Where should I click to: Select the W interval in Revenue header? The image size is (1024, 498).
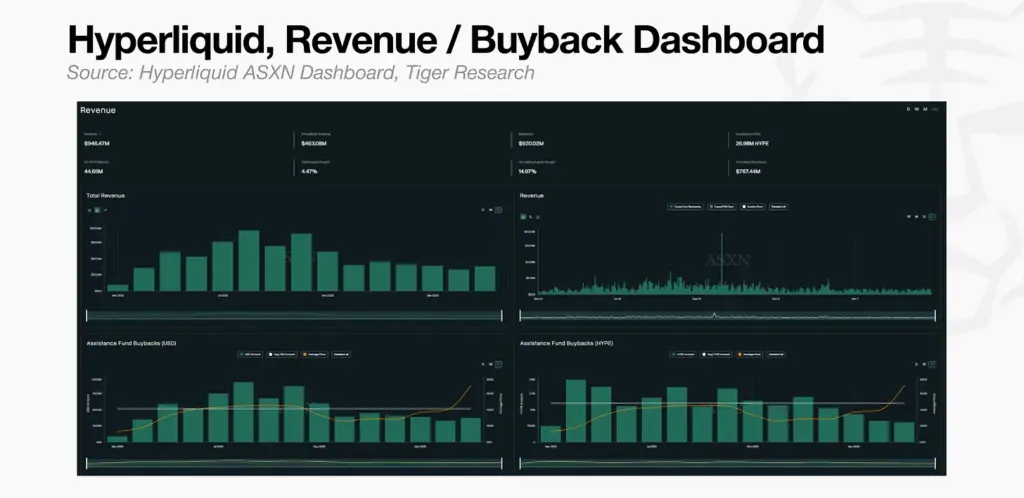[917, 109]
